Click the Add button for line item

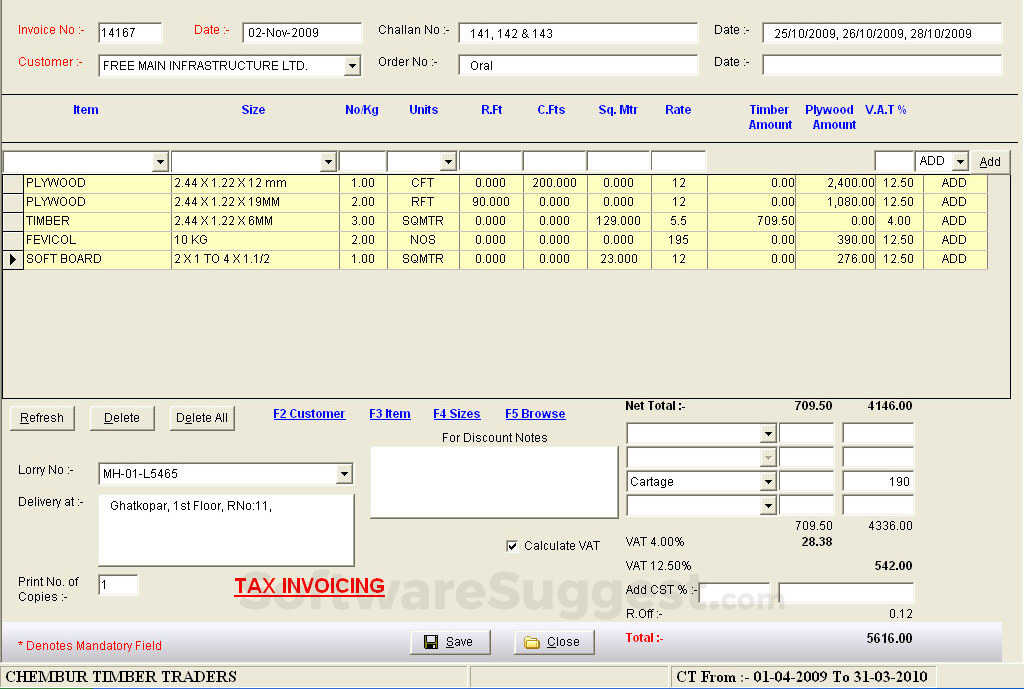click(x=990, y=162)
